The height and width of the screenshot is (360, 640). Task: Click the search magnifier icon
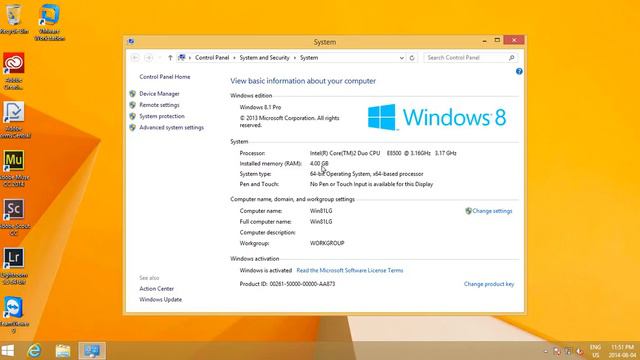tap(511, 58)
